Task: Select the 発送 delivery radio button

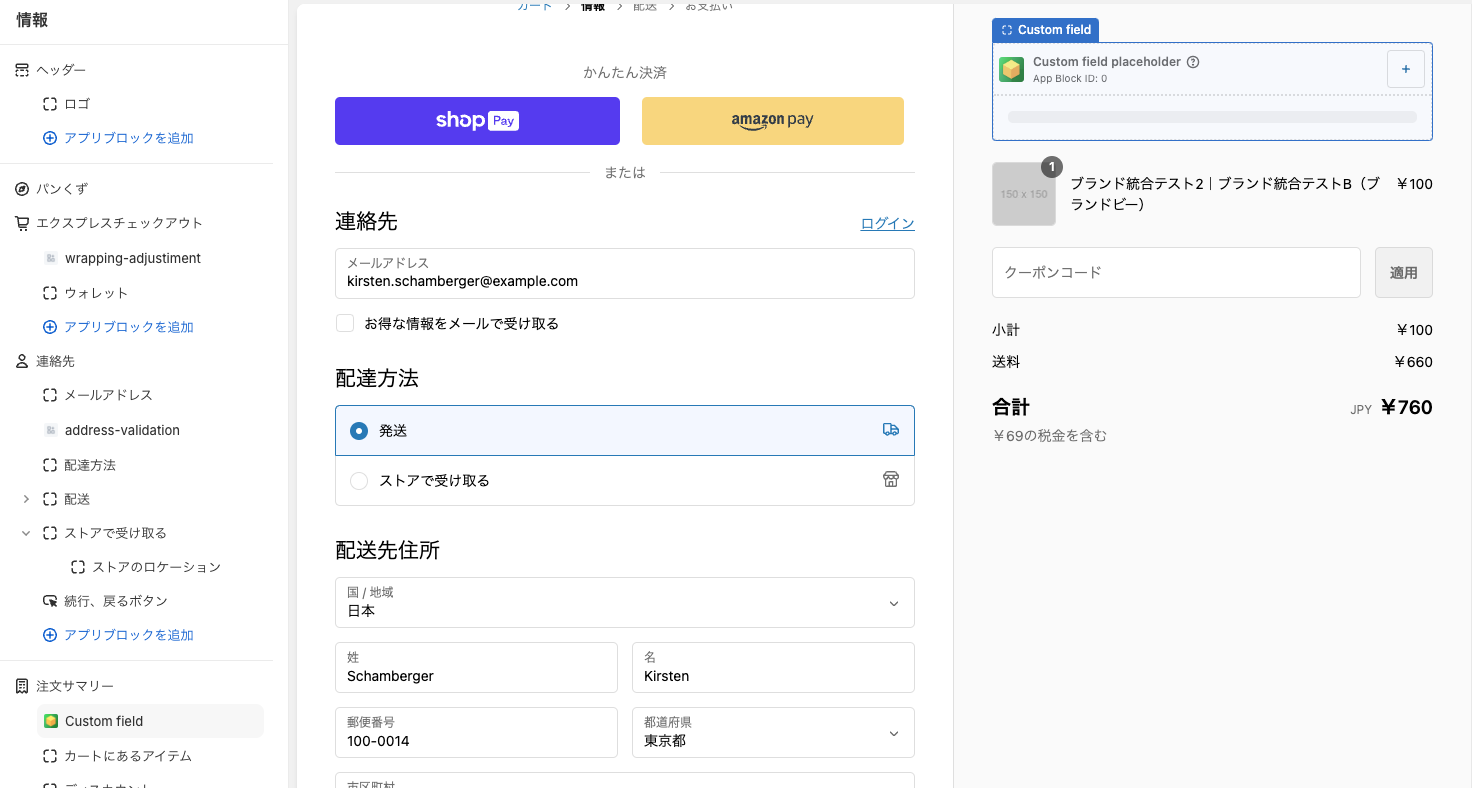Action: point(359,431)
